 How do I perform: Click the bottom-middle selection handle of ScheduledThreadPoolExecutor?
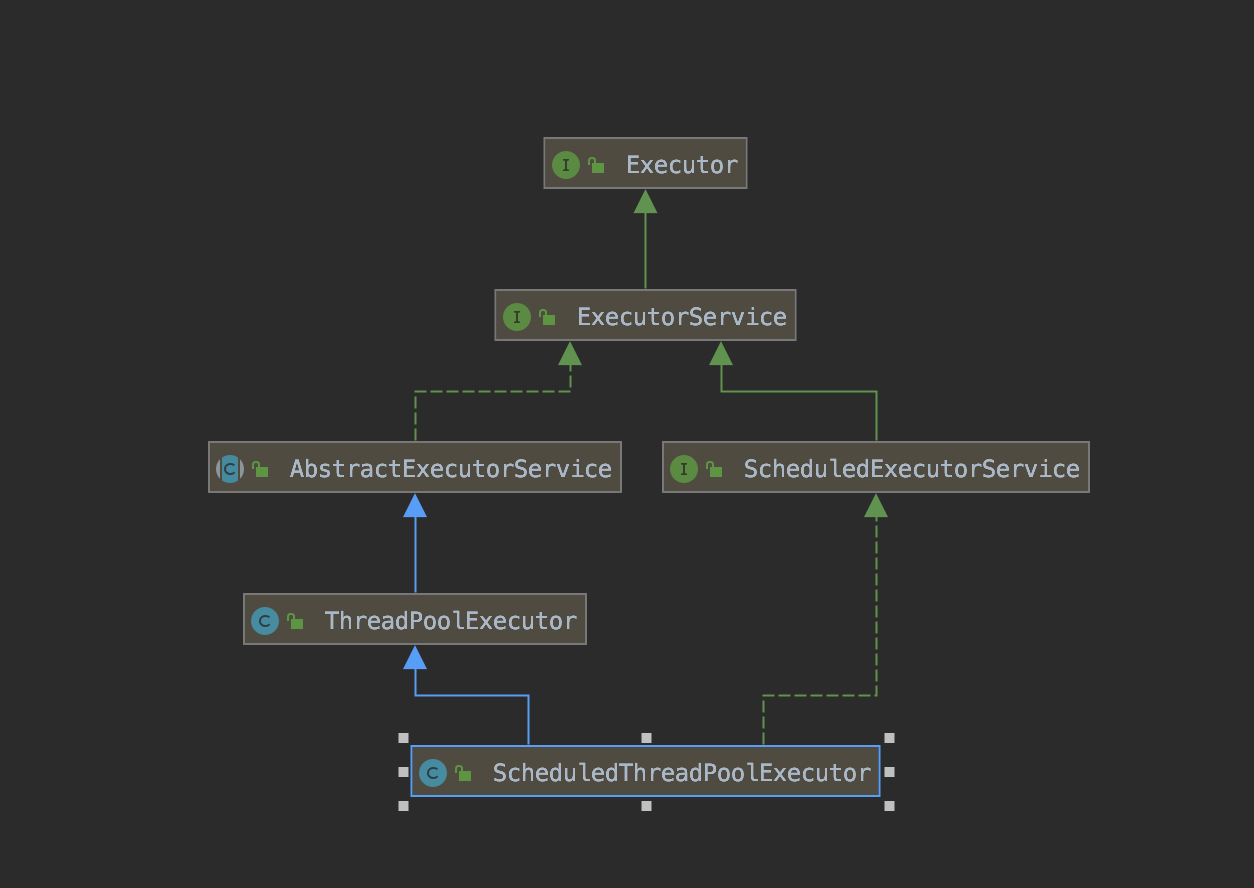pyautogui.click(x=646, y=805)
